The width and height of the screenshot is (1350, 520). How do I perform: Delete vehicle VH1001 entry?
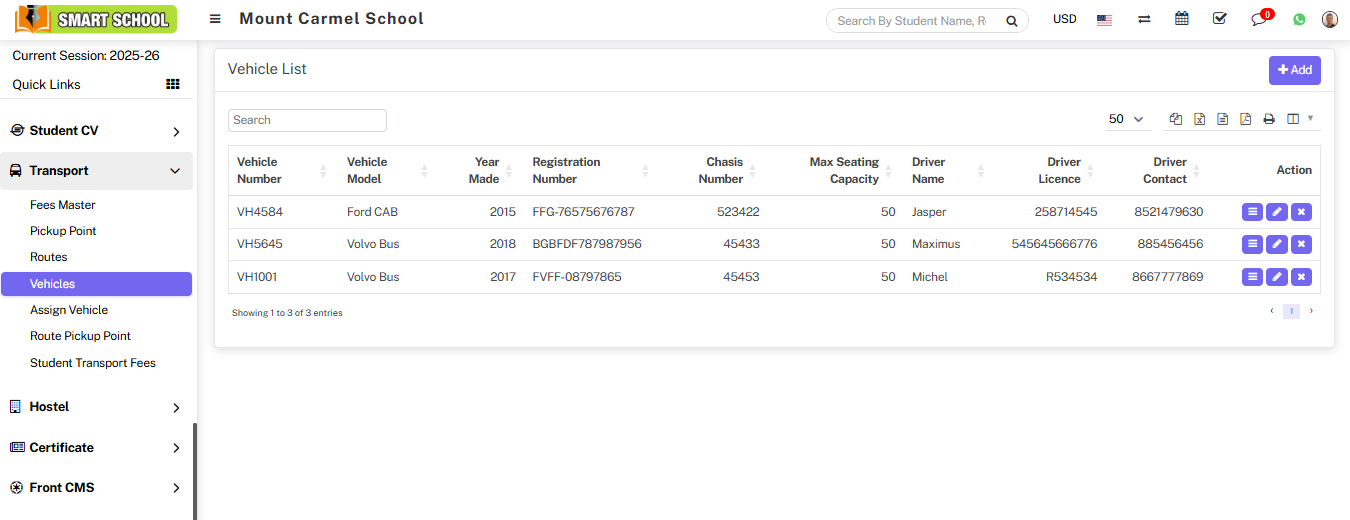point(1301,277)
